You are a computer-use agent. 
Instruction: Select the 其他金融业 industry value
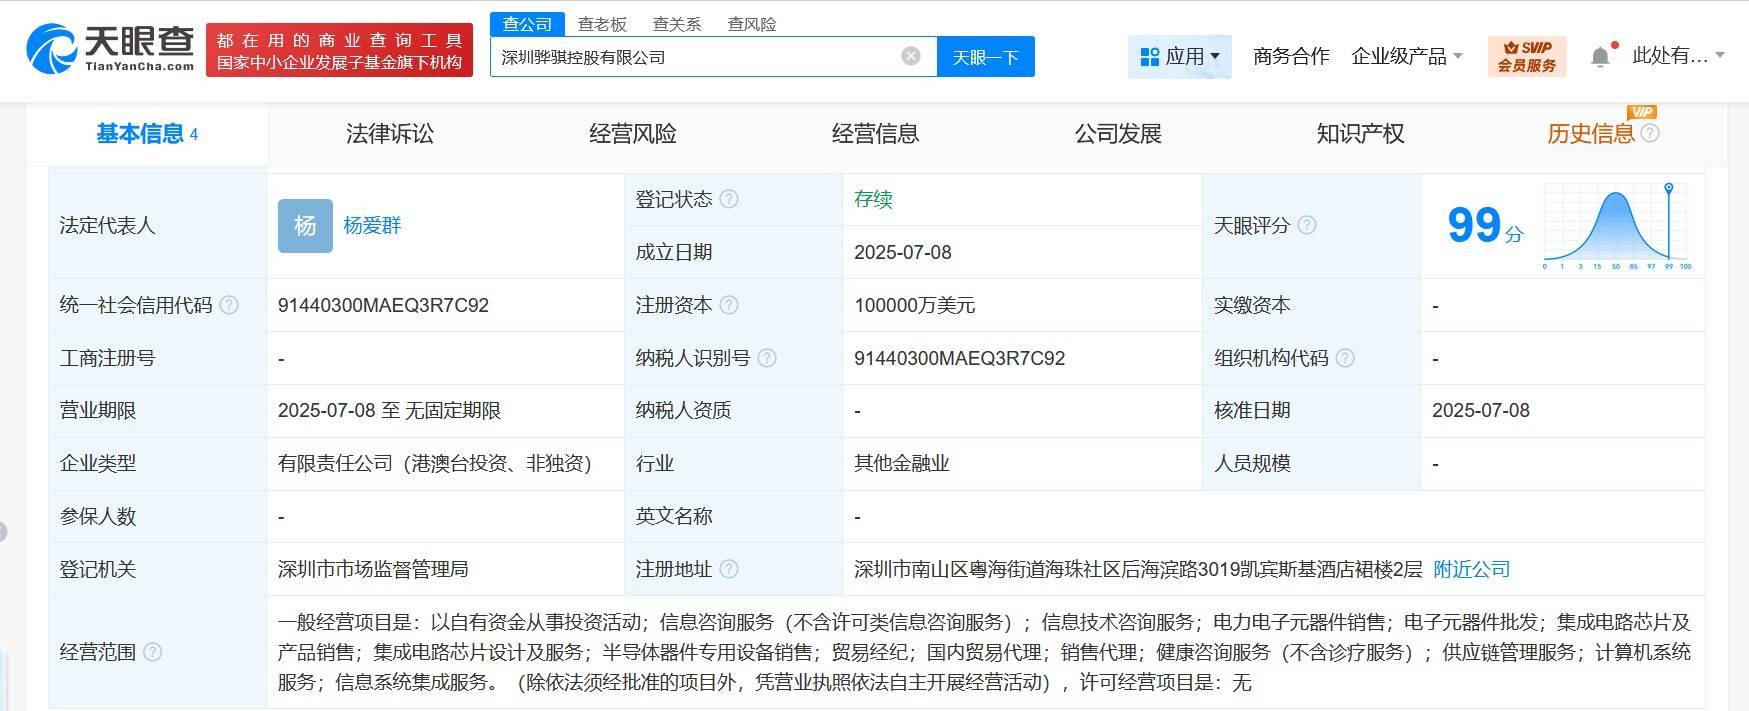click(x=902, y=463)
